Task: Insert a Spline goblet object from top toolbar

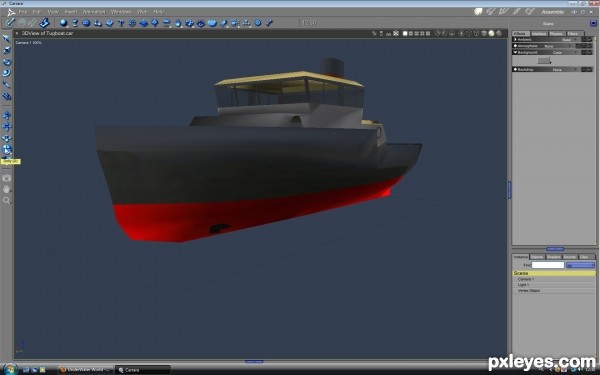Action: (75, 23)
